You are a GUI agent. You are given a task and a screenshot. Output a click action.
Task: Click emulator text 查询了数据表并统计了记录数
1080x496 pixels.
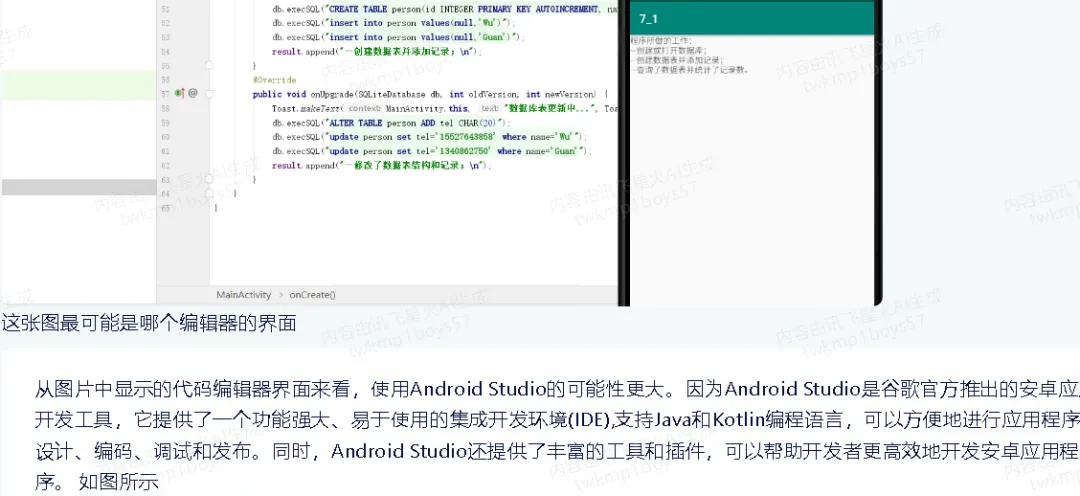tap(689, 70)
